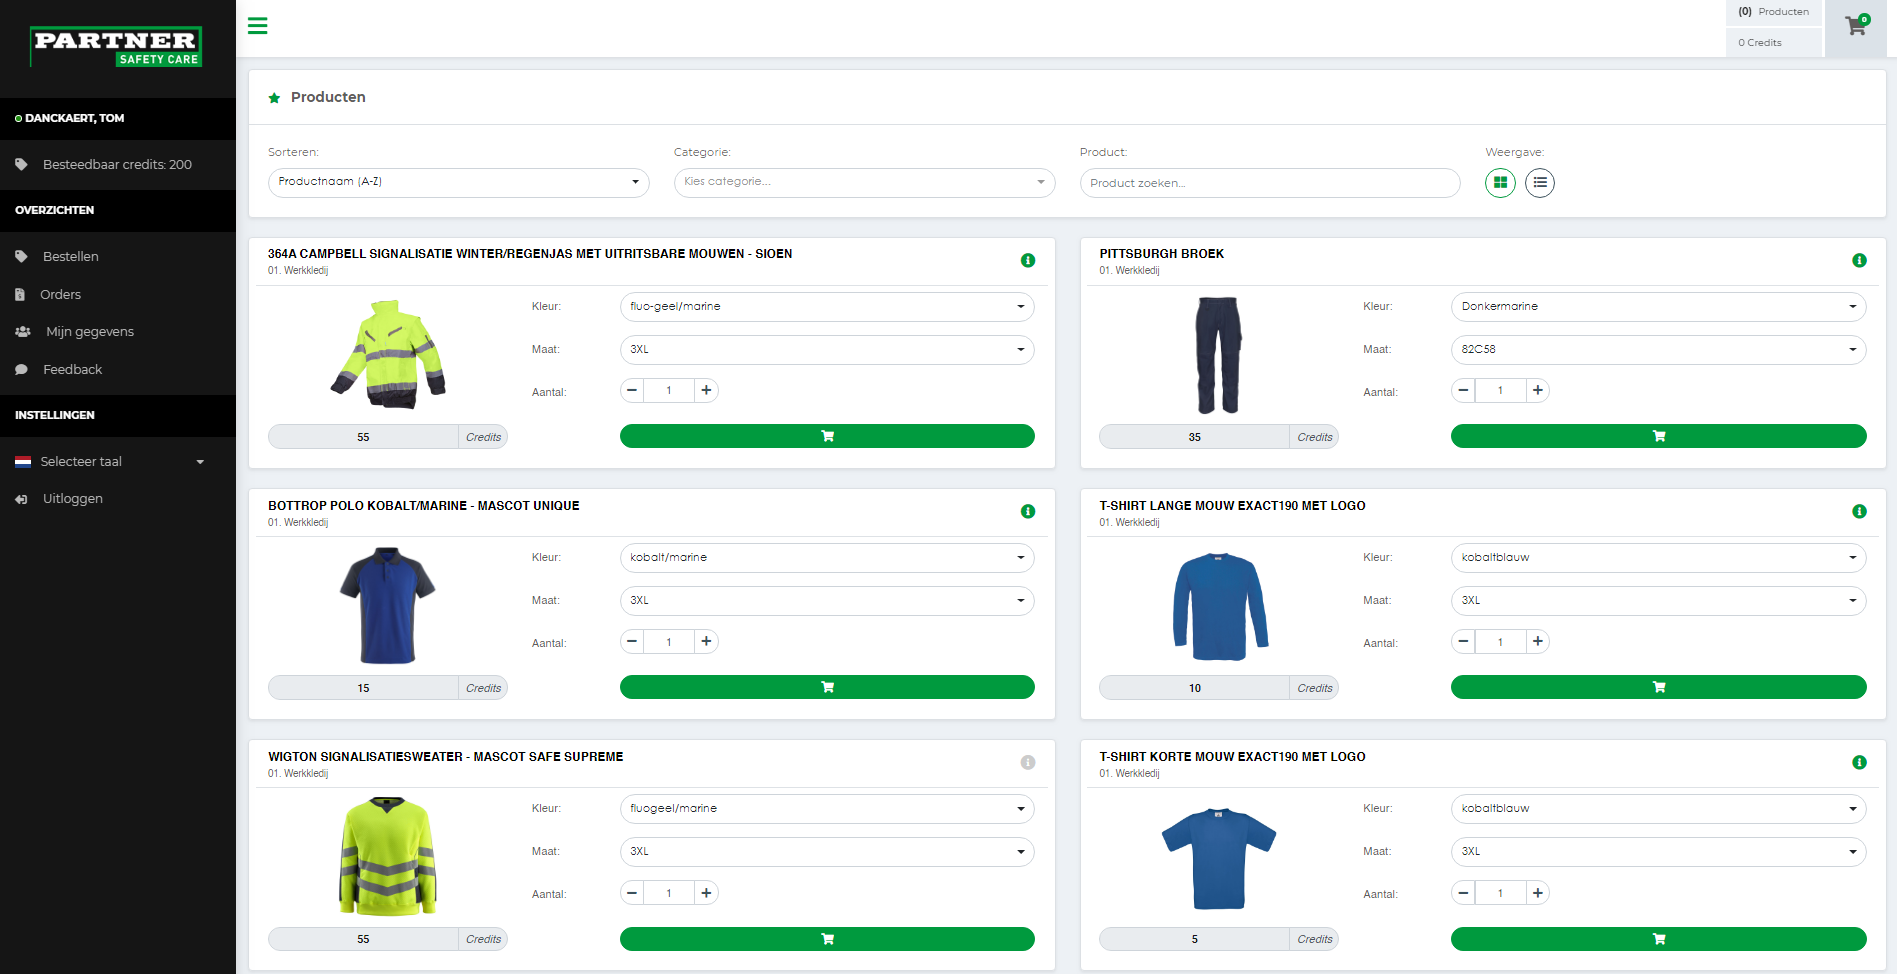Open Maat dropdown for Bottrop Polo

pyautogui.click(x=827, y=601)
